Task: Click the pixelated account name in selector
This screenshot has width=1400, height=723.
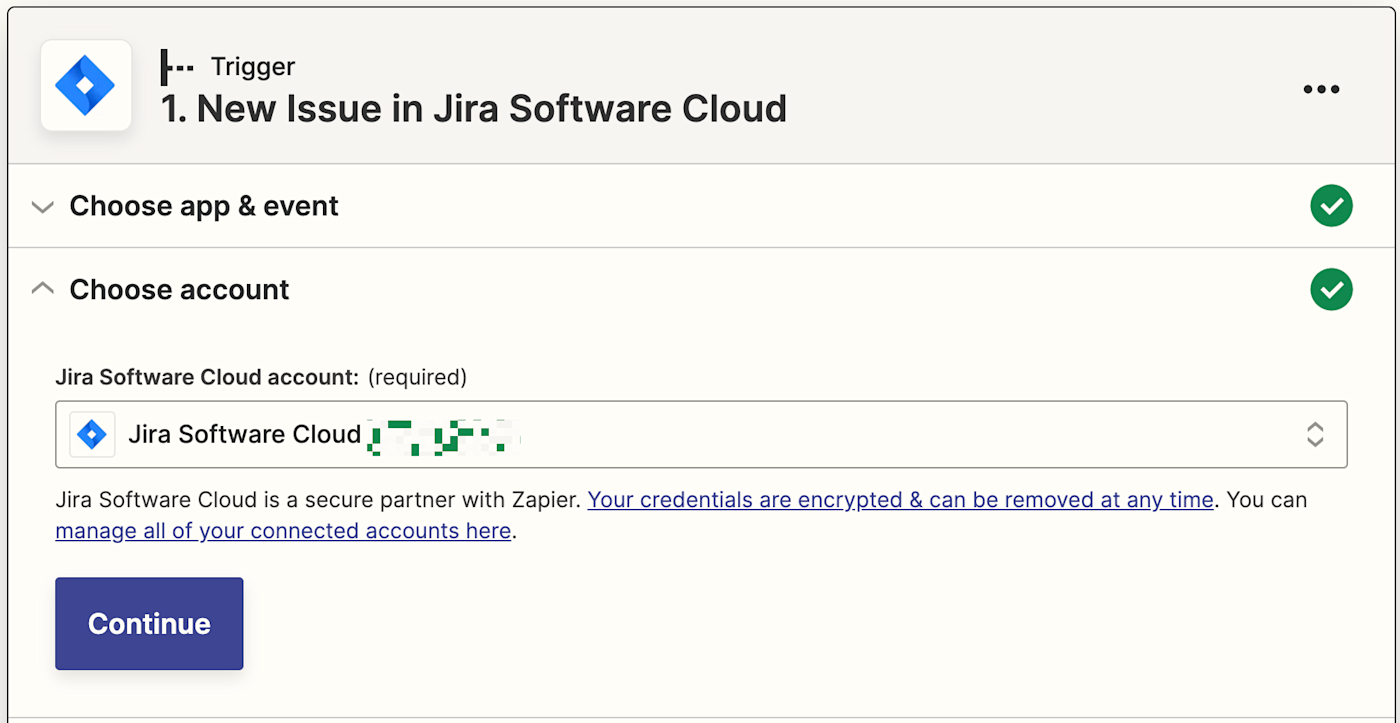Action: (441, 436)
